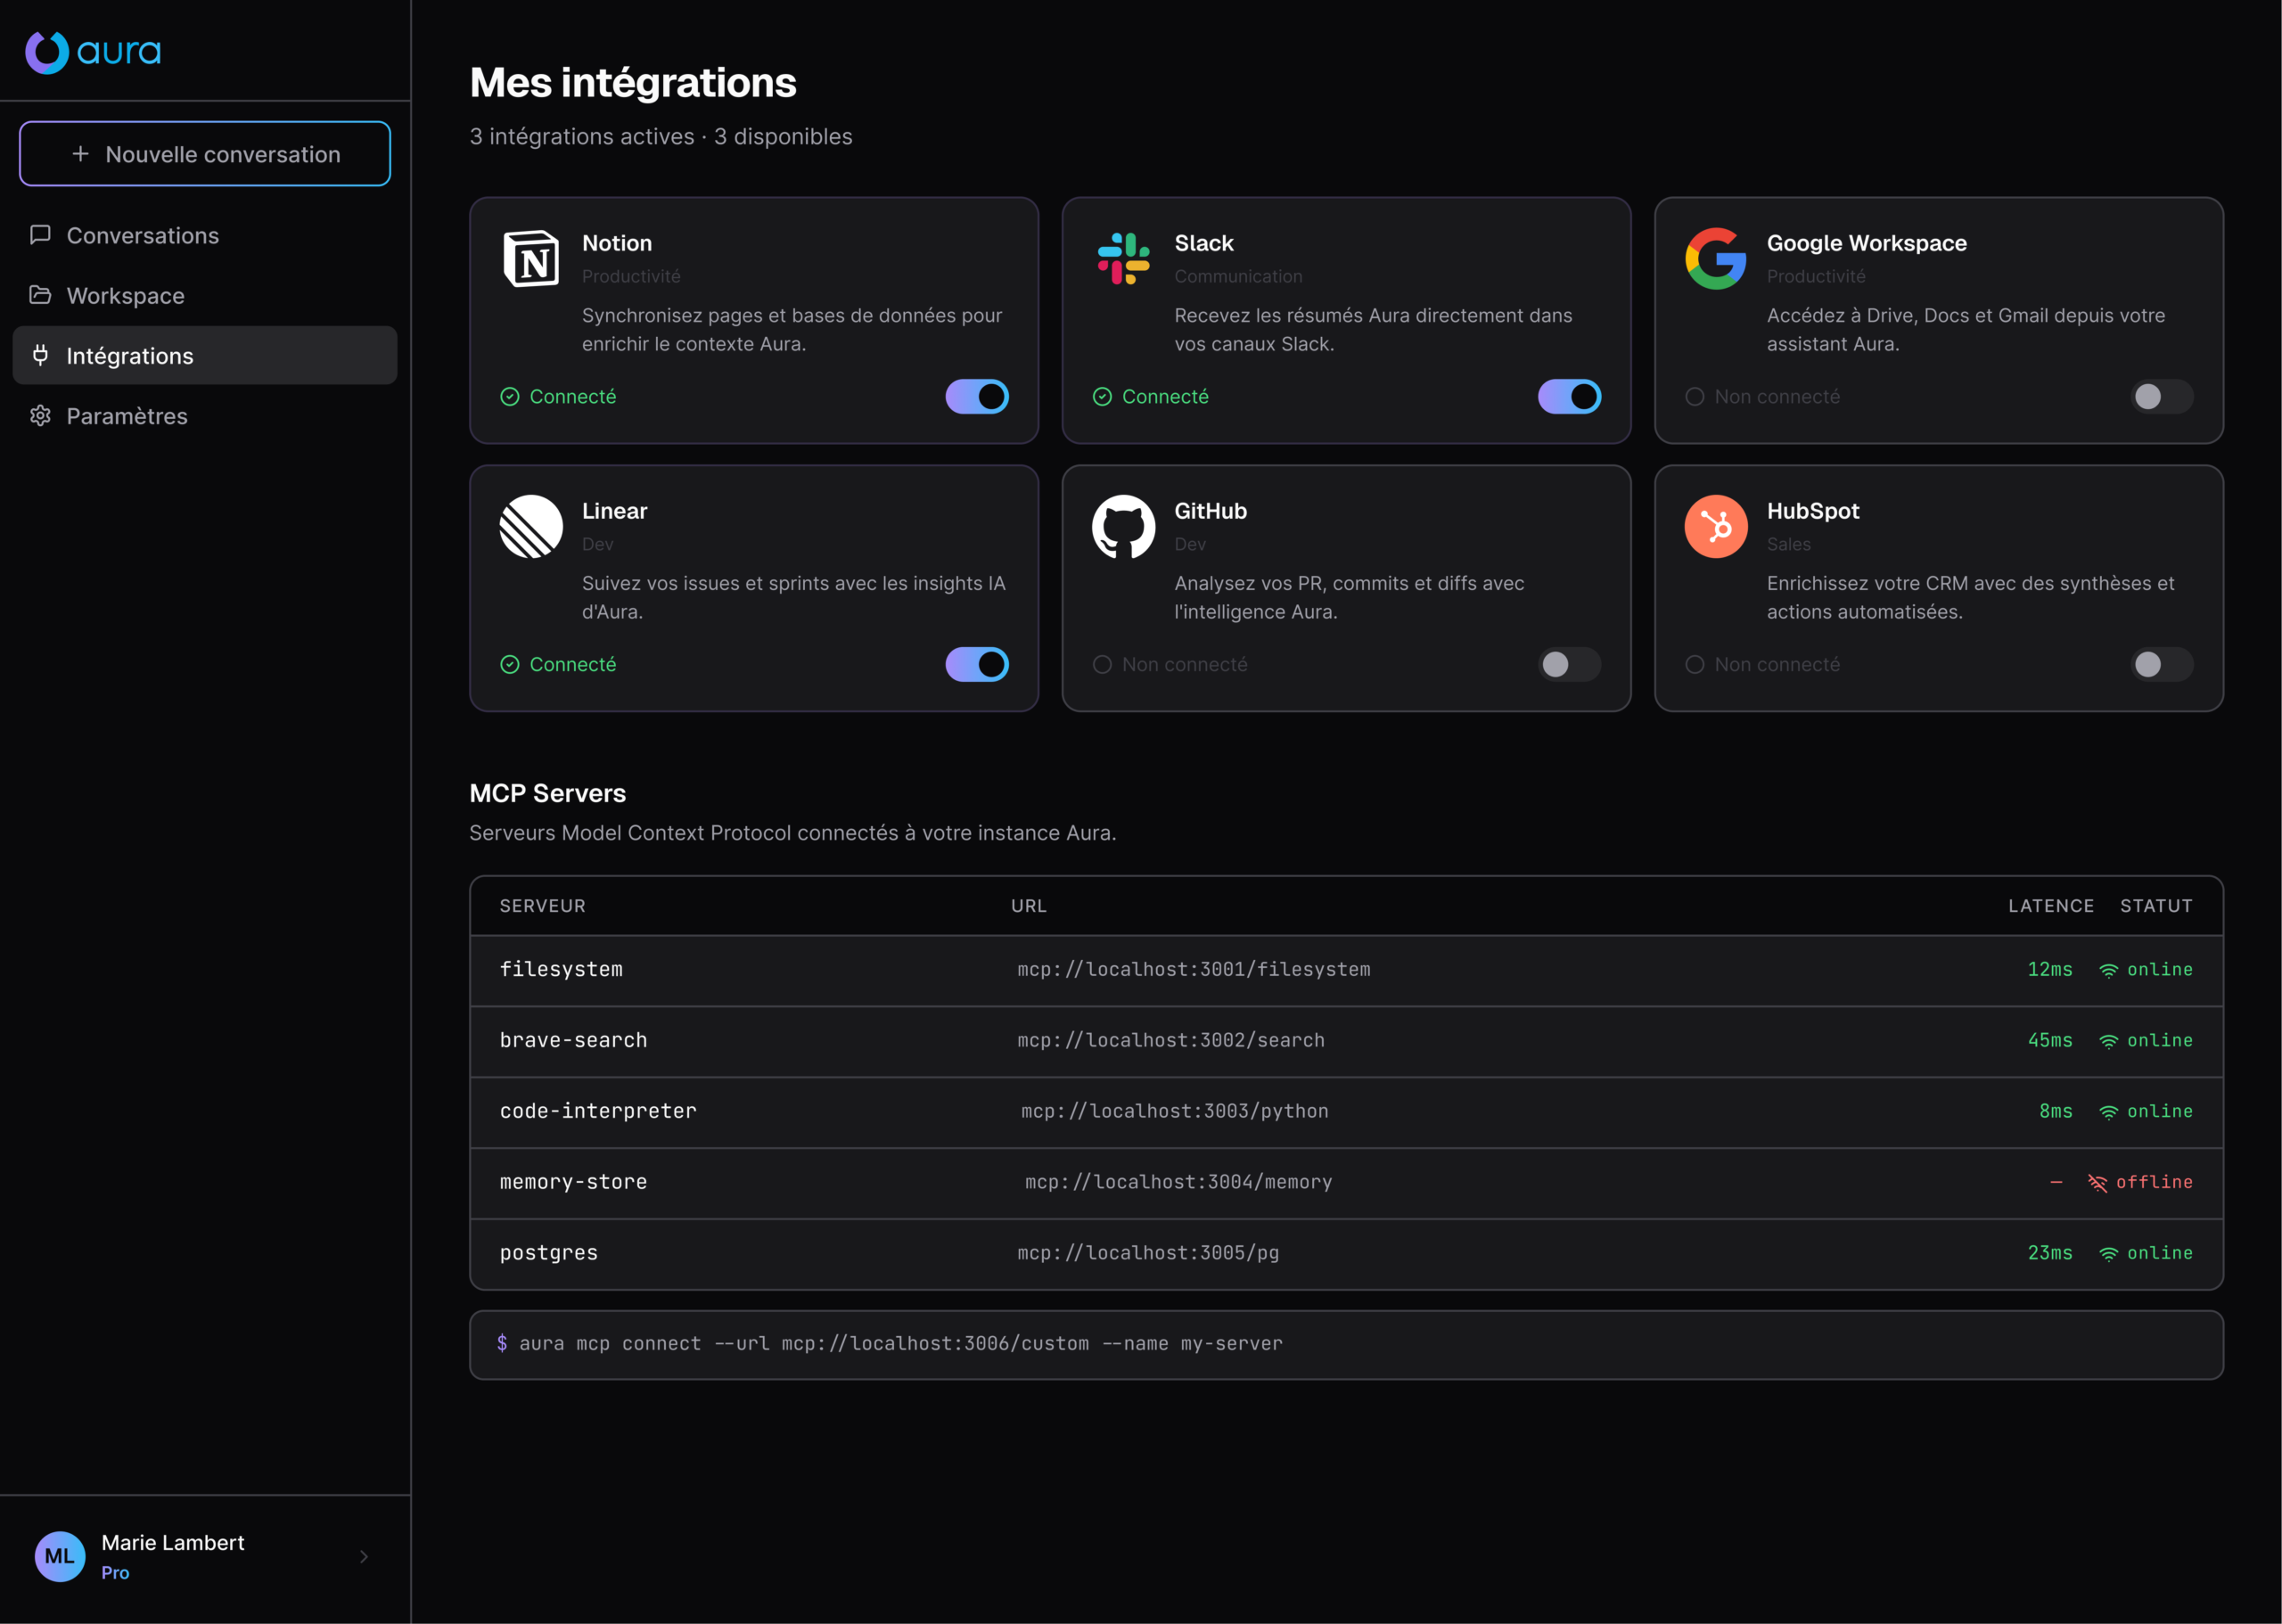Click the Linear connected checkmark icon
Image resolution: width=2282 pixels, height=1624 pixels.
(x=510, y=665)
